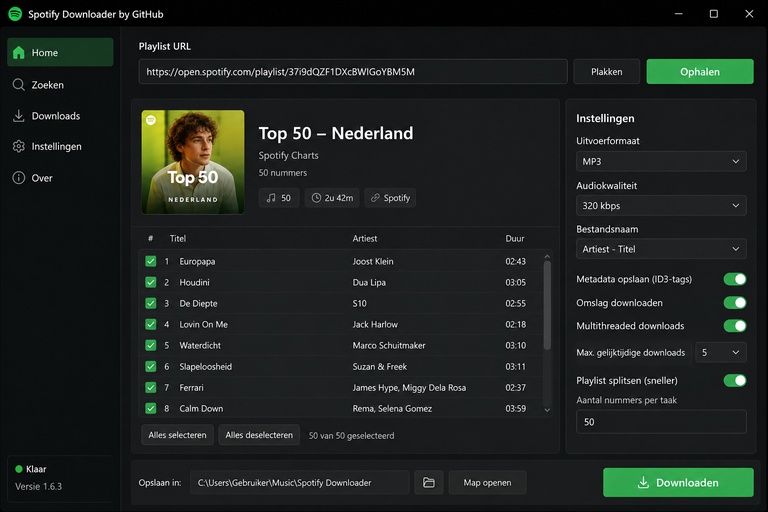The image size is (768, 512).
Task: Click the green Ophalen button
Action: [700, 72]
